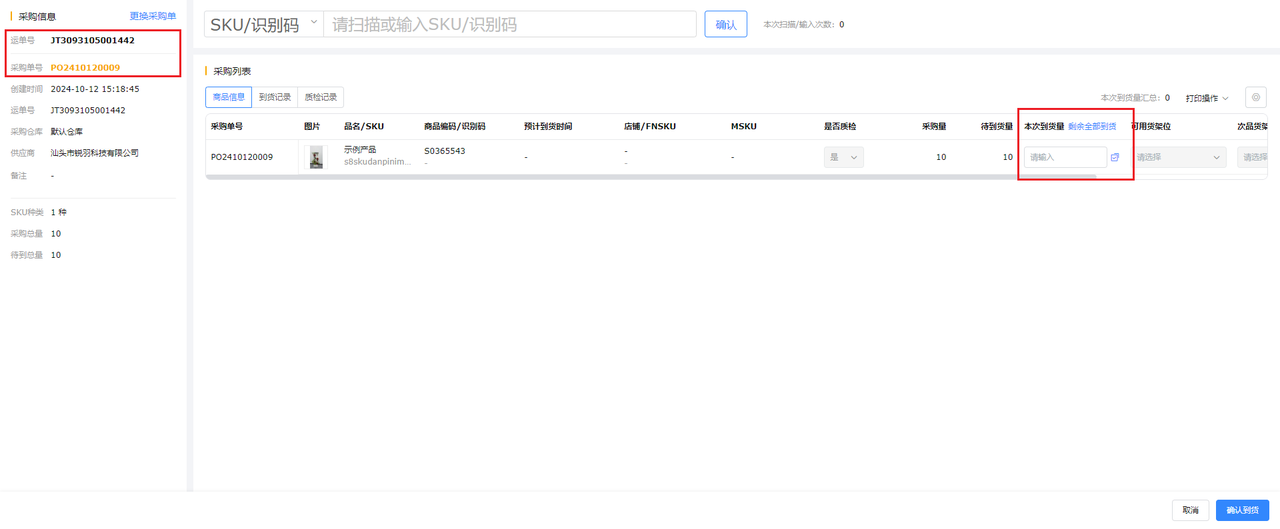Open the 次品货架 请选择 dropdown
This screenshot has width=1280, height=529.
click(x=1254, y=157)
